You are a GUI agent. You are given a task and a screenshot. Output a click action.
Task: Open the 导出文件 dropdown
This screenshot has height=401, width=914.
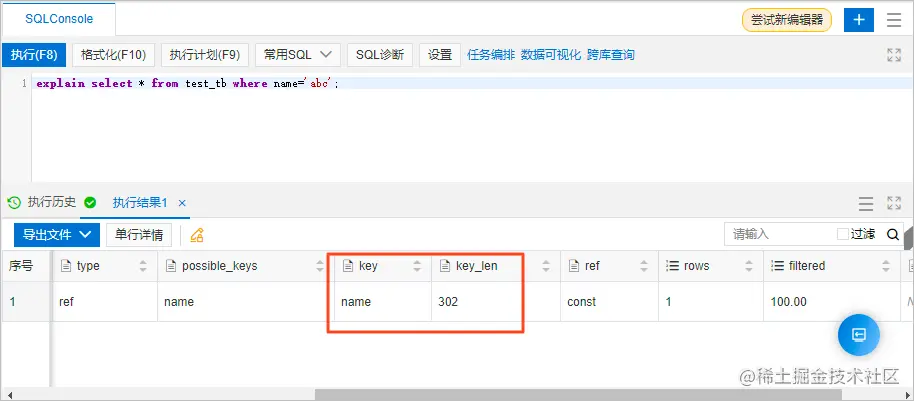pyautogui.click(x=57, y=235)
